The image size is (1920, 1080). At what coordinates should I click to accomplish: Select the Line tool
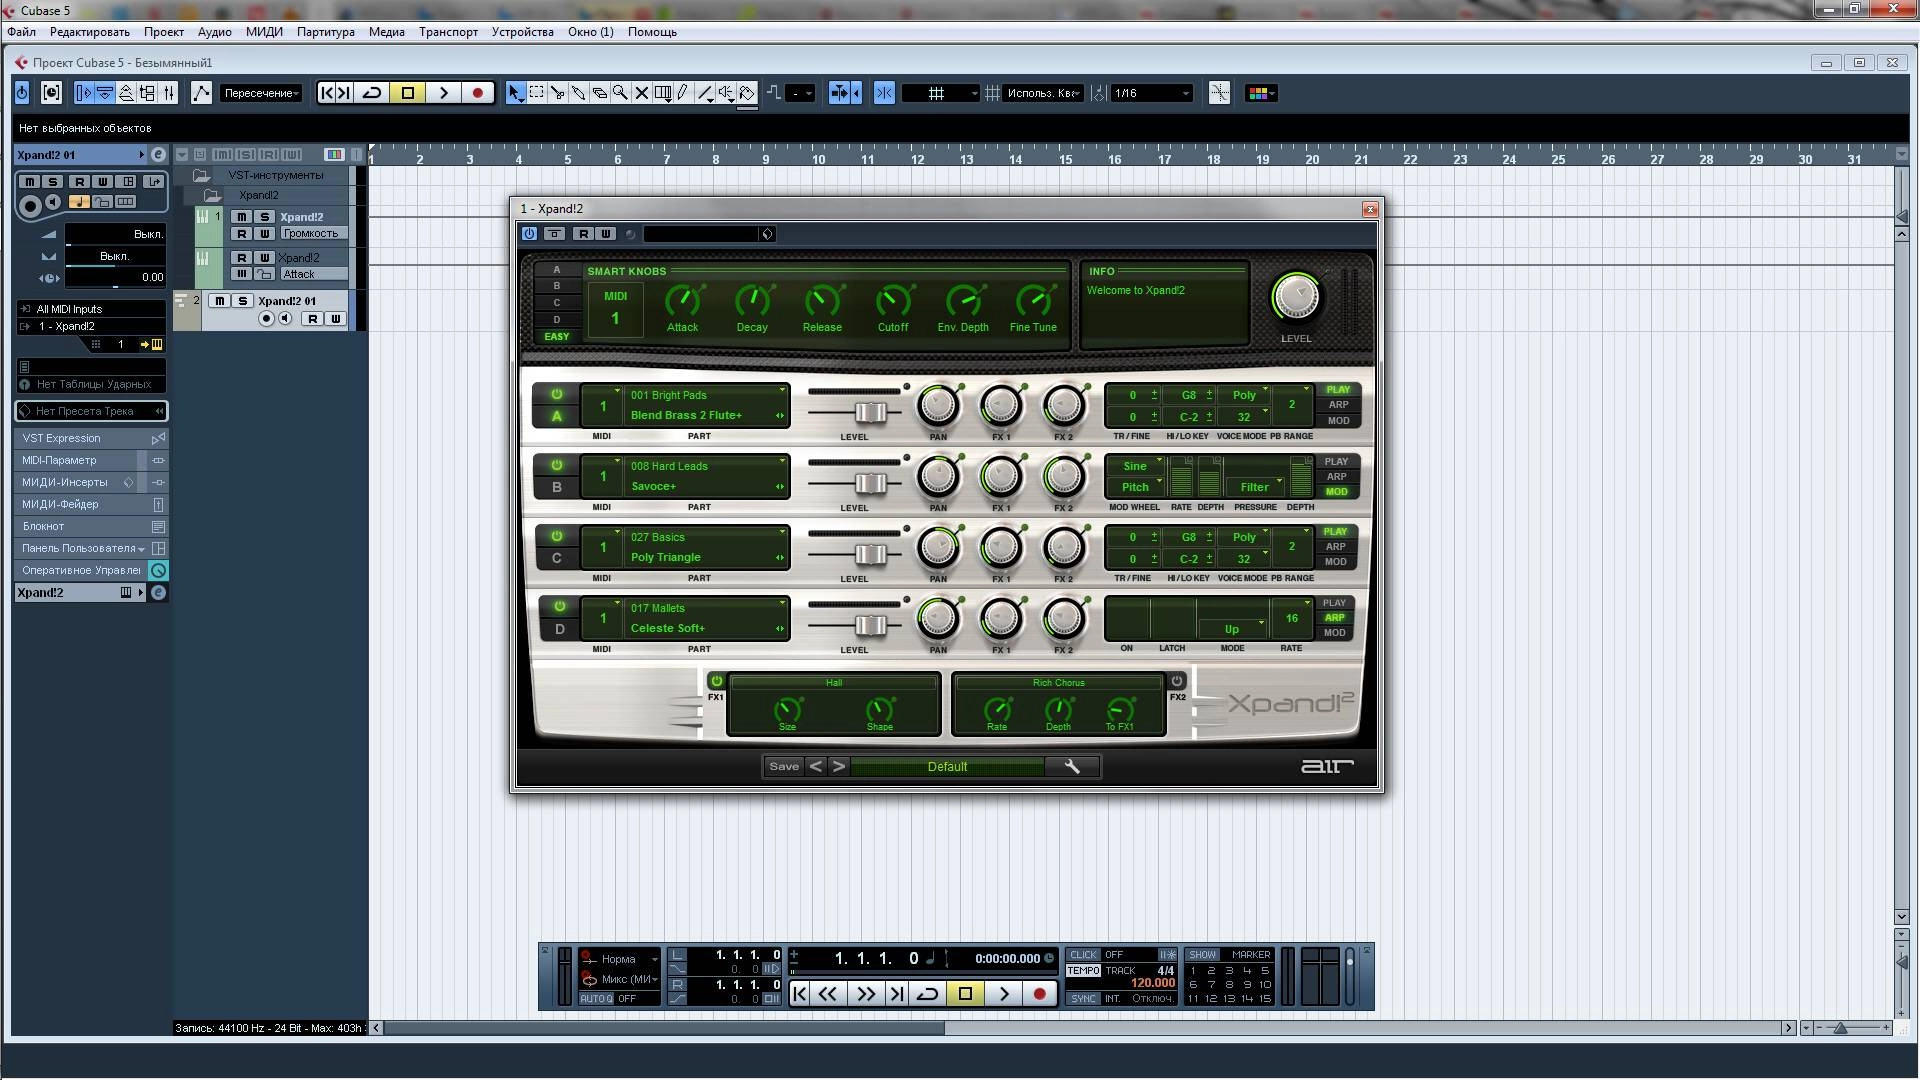click(x=705, y=93)
